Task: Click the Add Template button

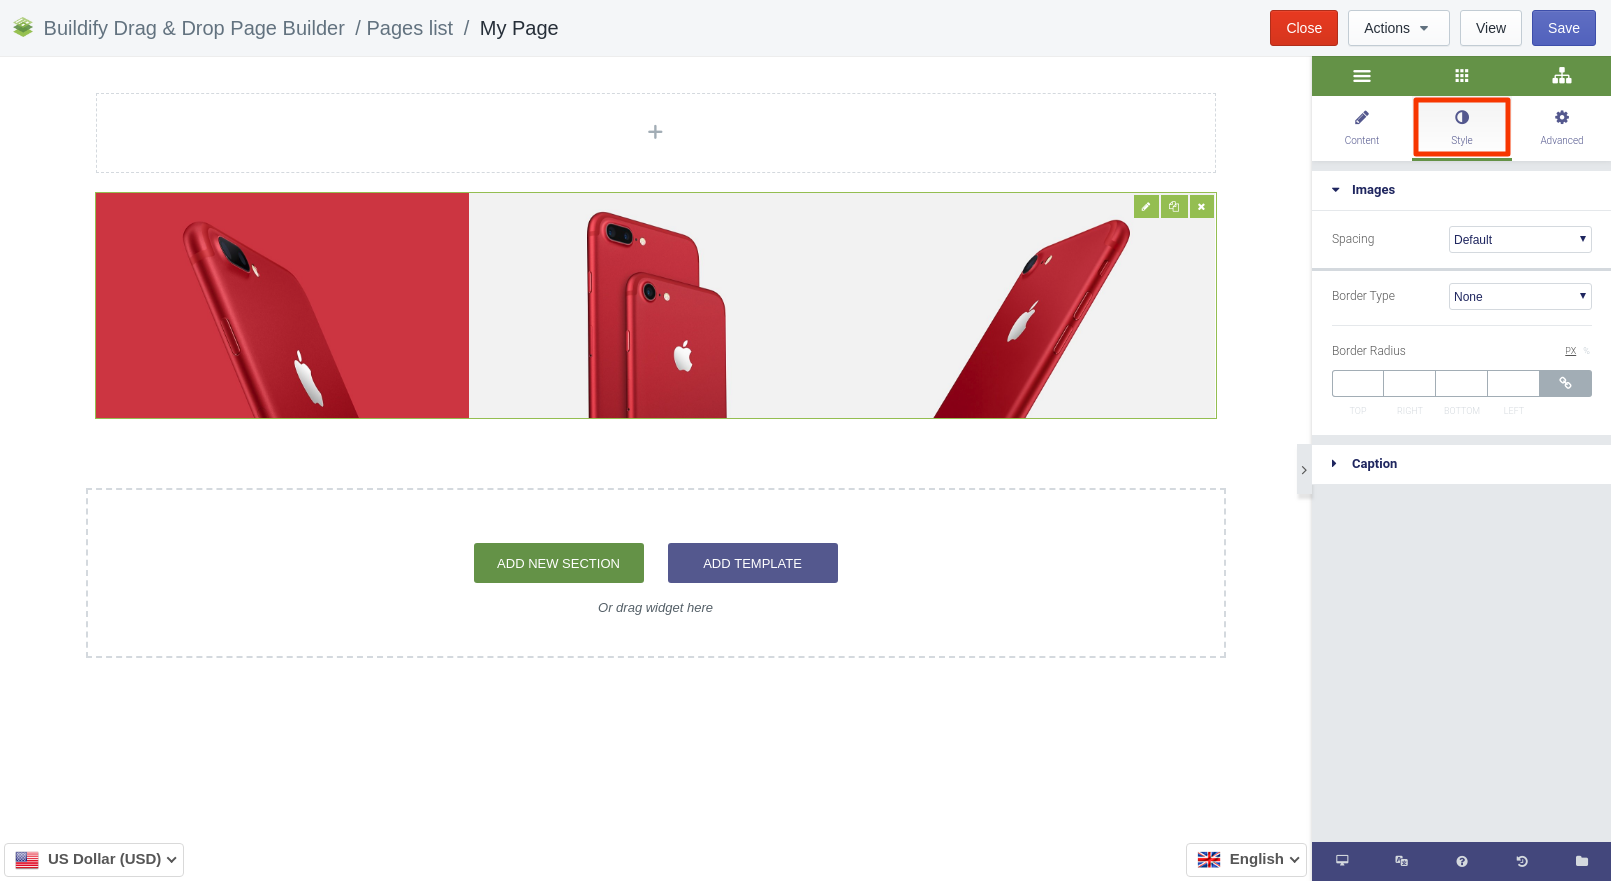Action: 752,563
